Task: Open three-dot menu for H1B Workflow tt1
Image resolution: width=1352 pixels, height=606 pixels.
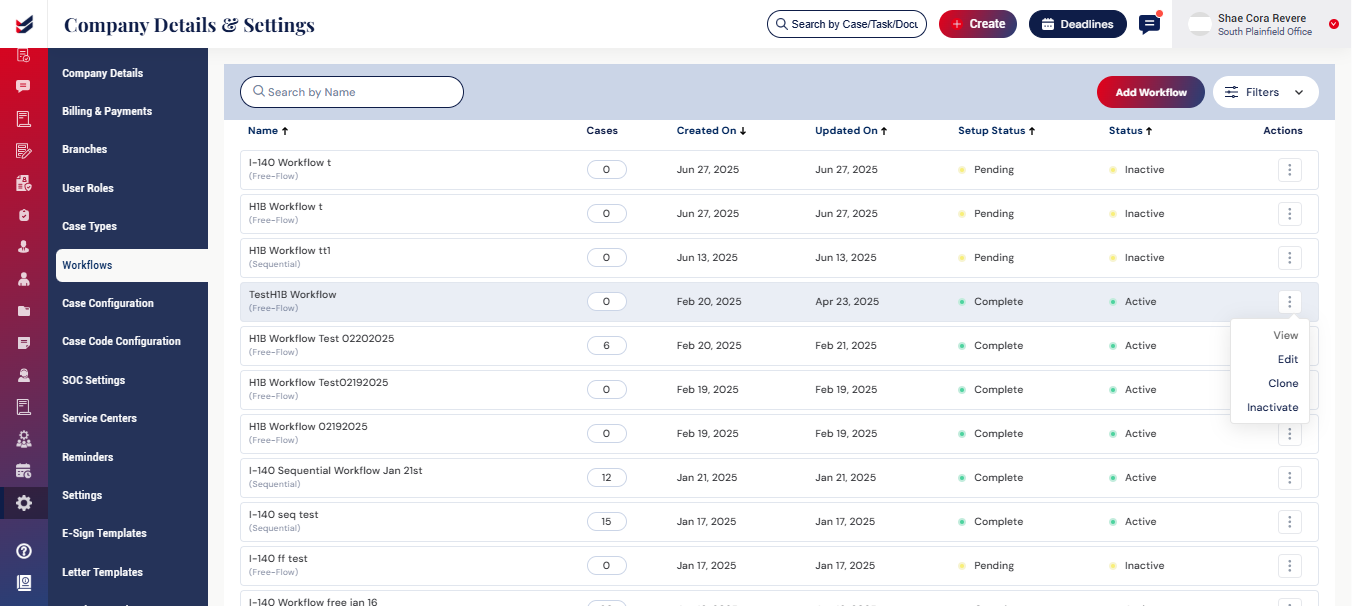Action: (1290, 258)
